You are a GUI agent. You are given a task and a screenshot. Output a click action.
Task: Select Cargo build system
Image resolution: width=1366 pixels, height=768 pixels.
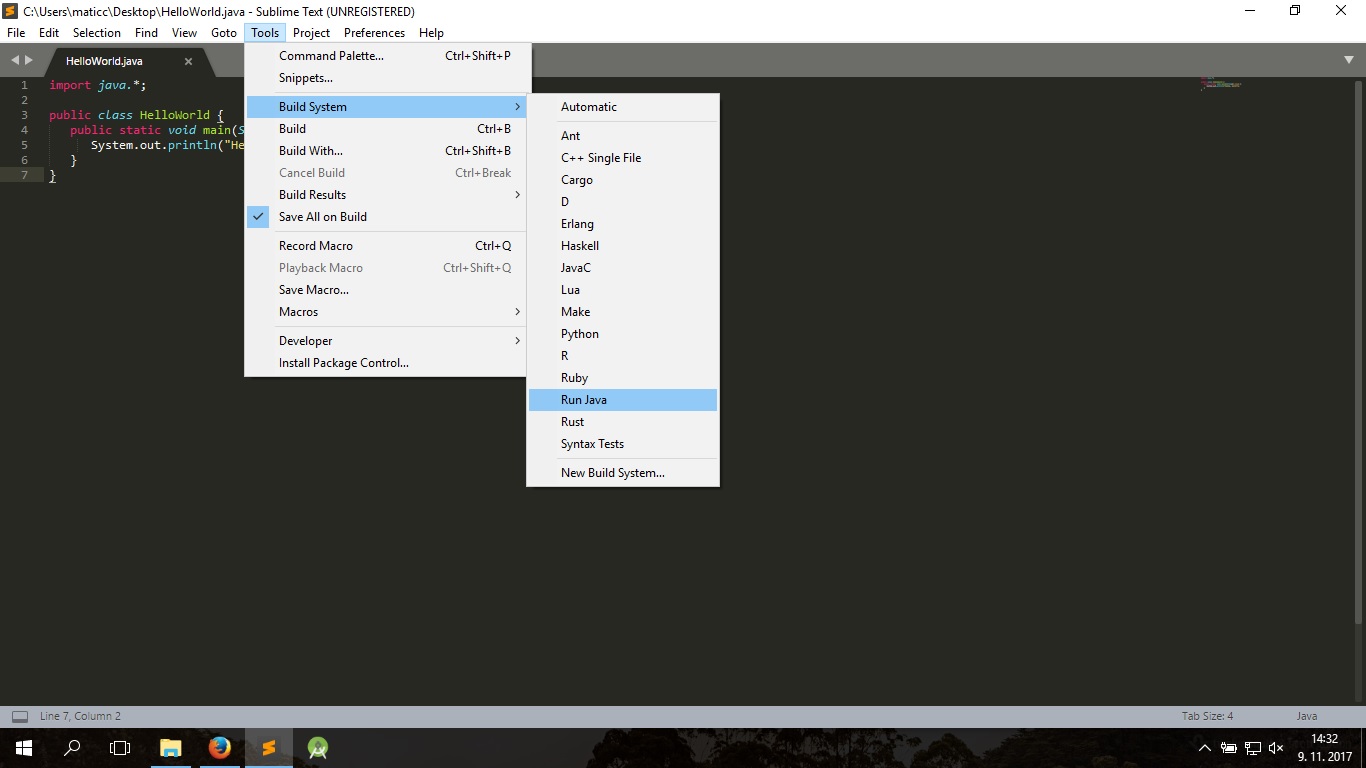pos(623,180)
